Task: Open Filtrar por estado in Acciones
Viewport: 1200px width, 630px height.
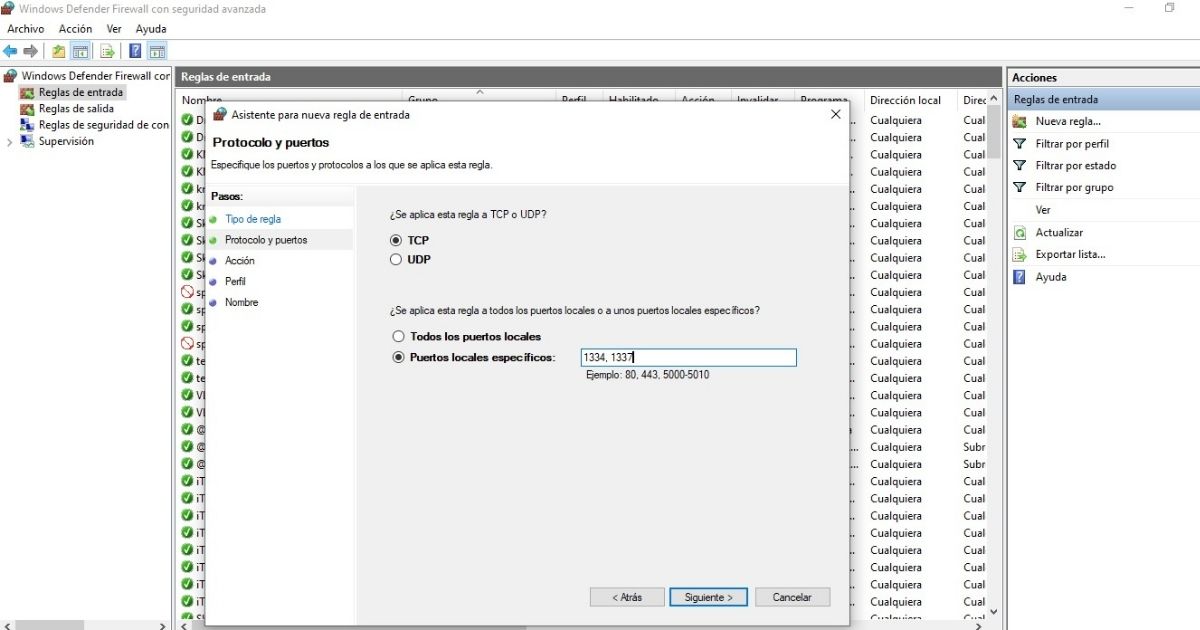Action: (x=1075, y=166)
